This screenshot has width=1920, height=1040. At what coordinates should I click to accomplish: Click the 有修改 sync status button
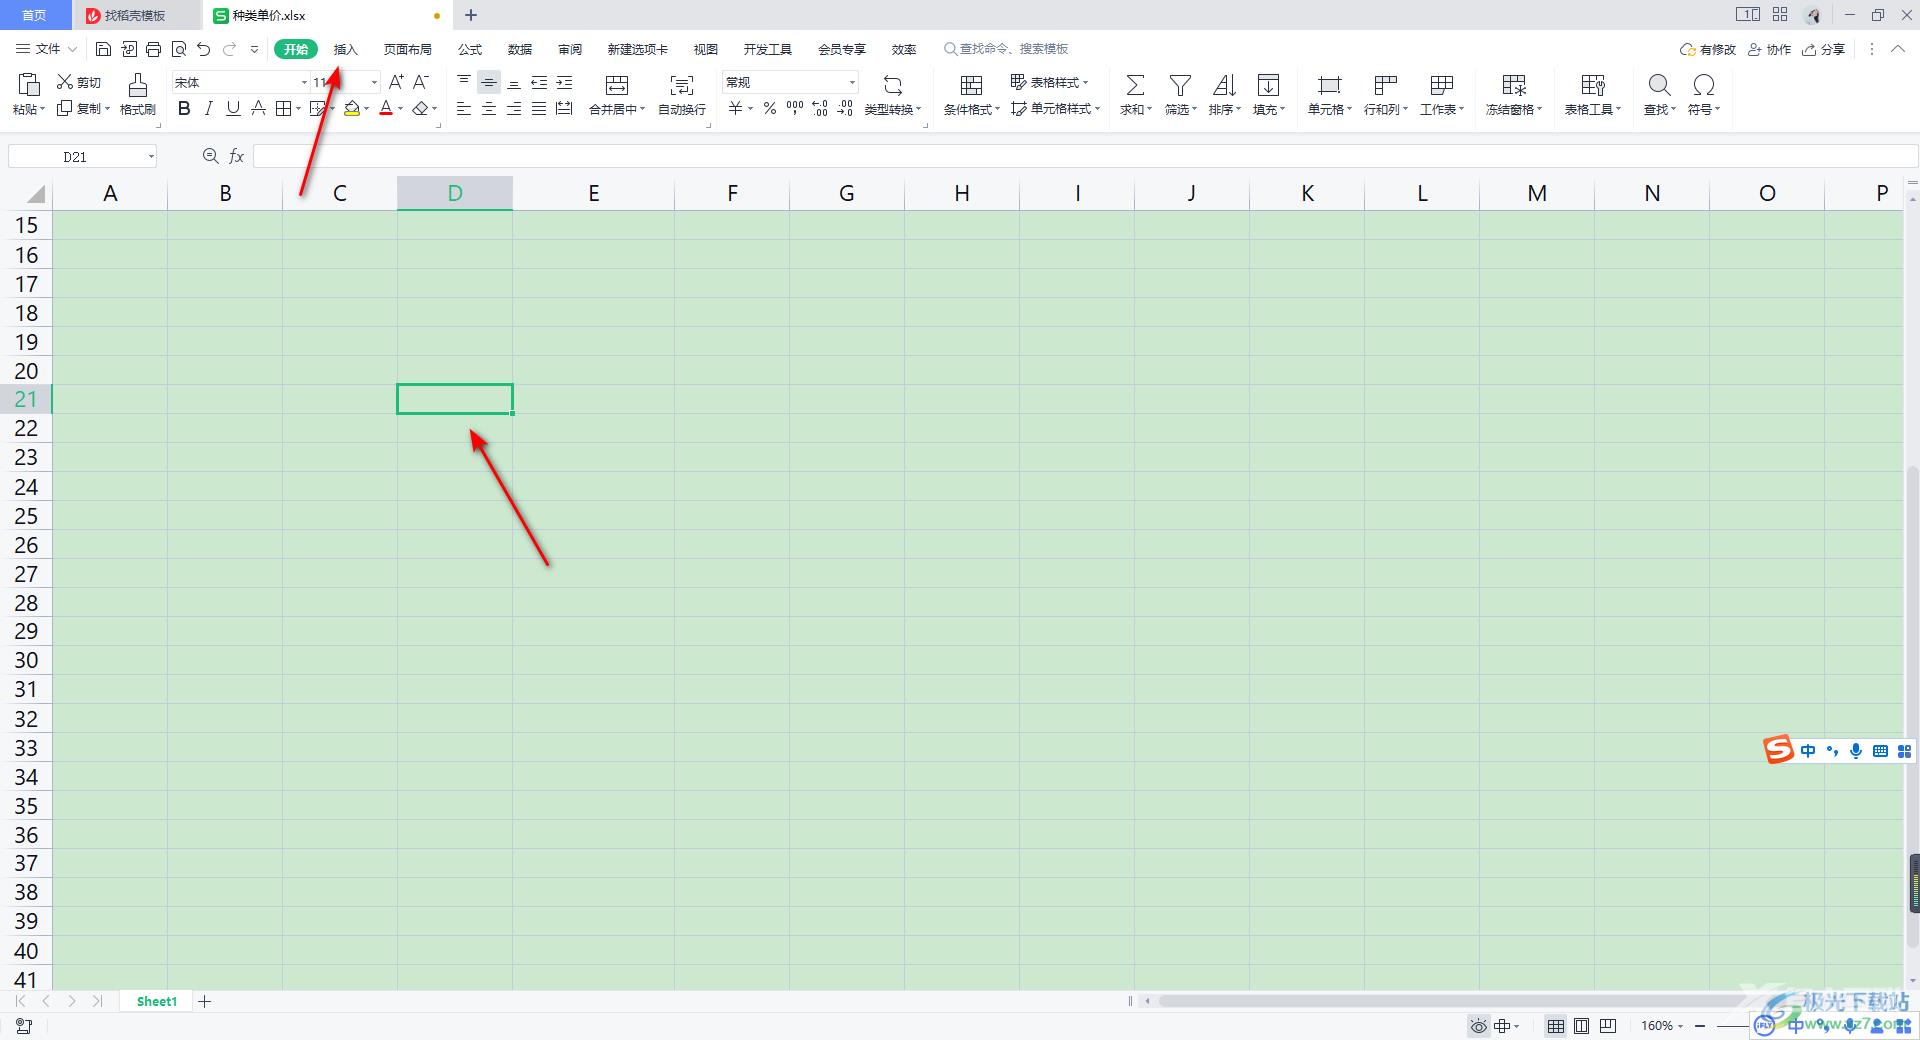coord(1708,49)
